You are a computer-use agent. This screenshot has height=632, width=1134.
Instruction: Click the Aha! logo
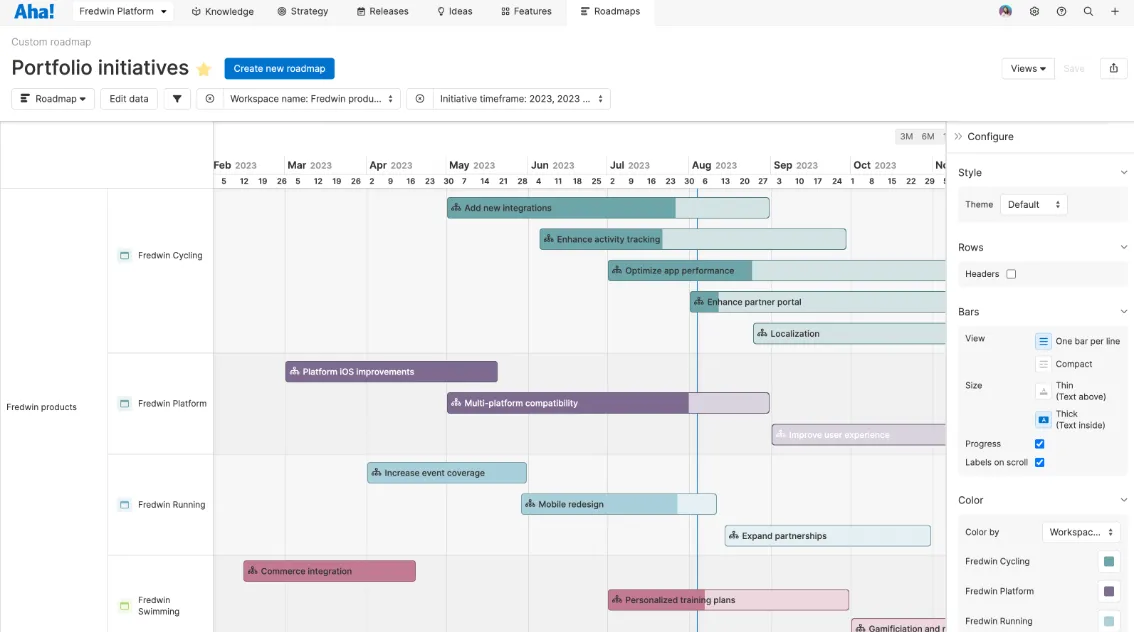34,12
